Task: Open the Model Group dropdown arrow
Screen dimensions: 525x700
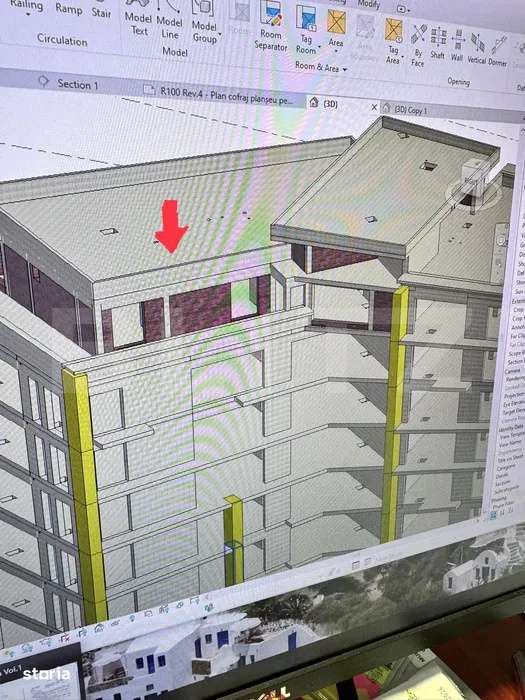Action: coord(220,34)
